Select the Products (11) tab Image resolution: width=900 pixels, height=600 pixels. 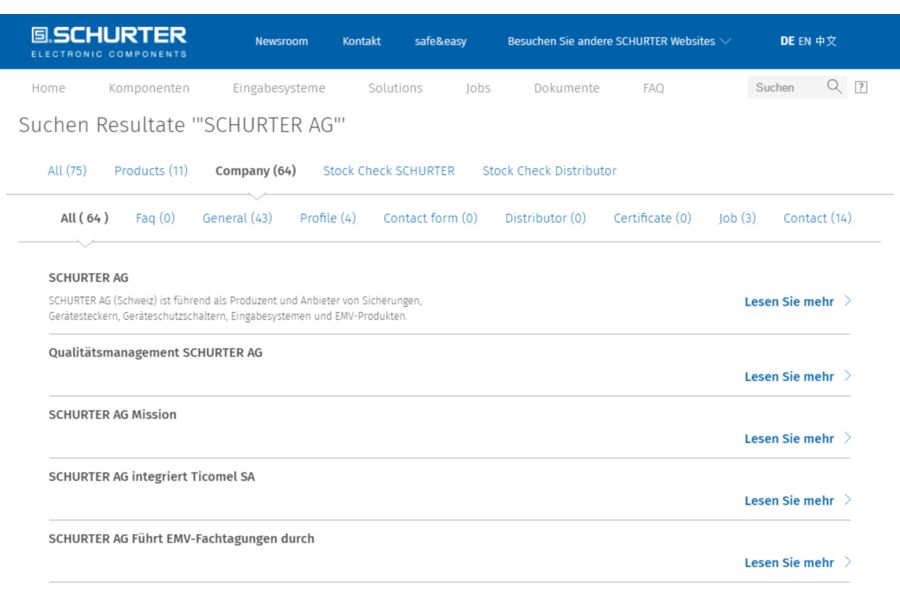(151, 171)
